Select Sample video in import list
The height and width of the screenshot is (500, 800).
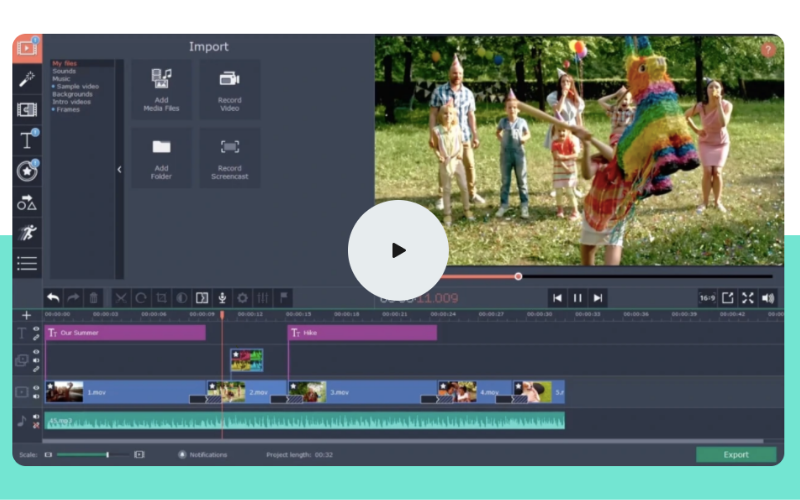coord(76,86)
